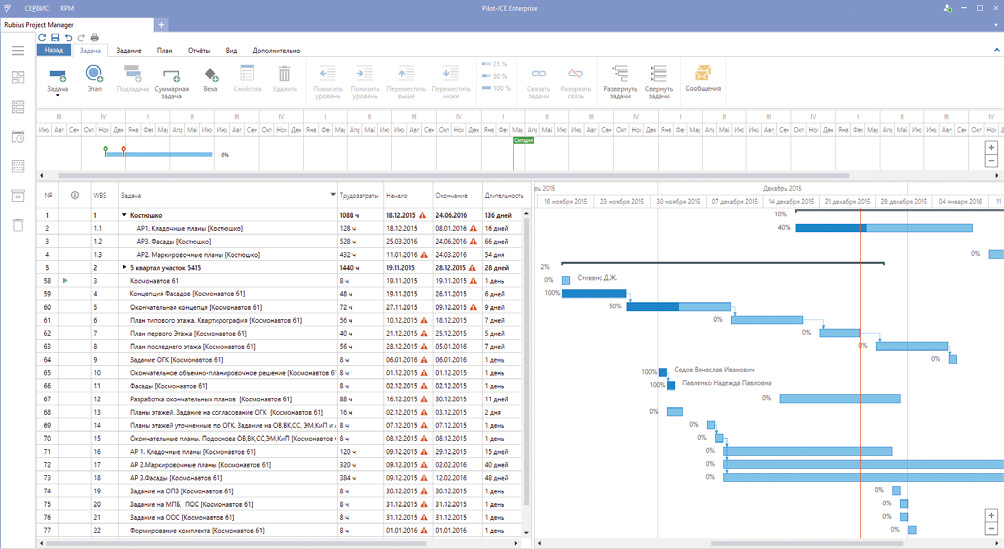1004x549 pixels.
Task: Click the refresh icon in the quick toolbar
Action: point(42,38)
